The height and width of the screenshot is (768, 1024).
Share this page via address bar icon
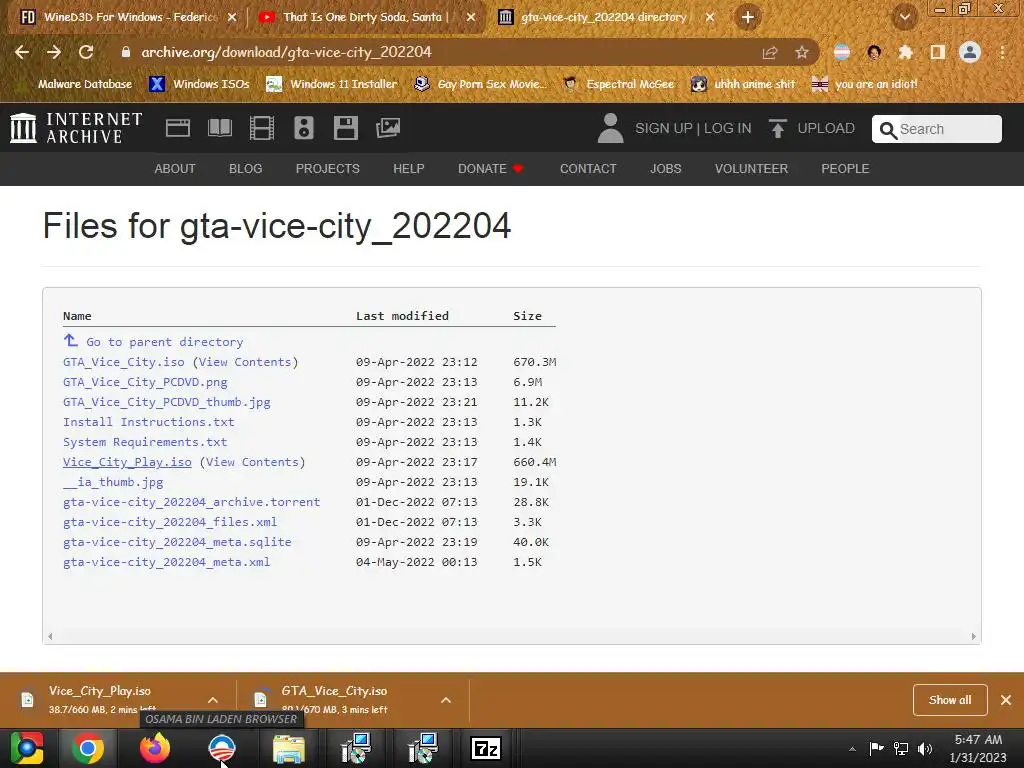(x=770, y=53)
